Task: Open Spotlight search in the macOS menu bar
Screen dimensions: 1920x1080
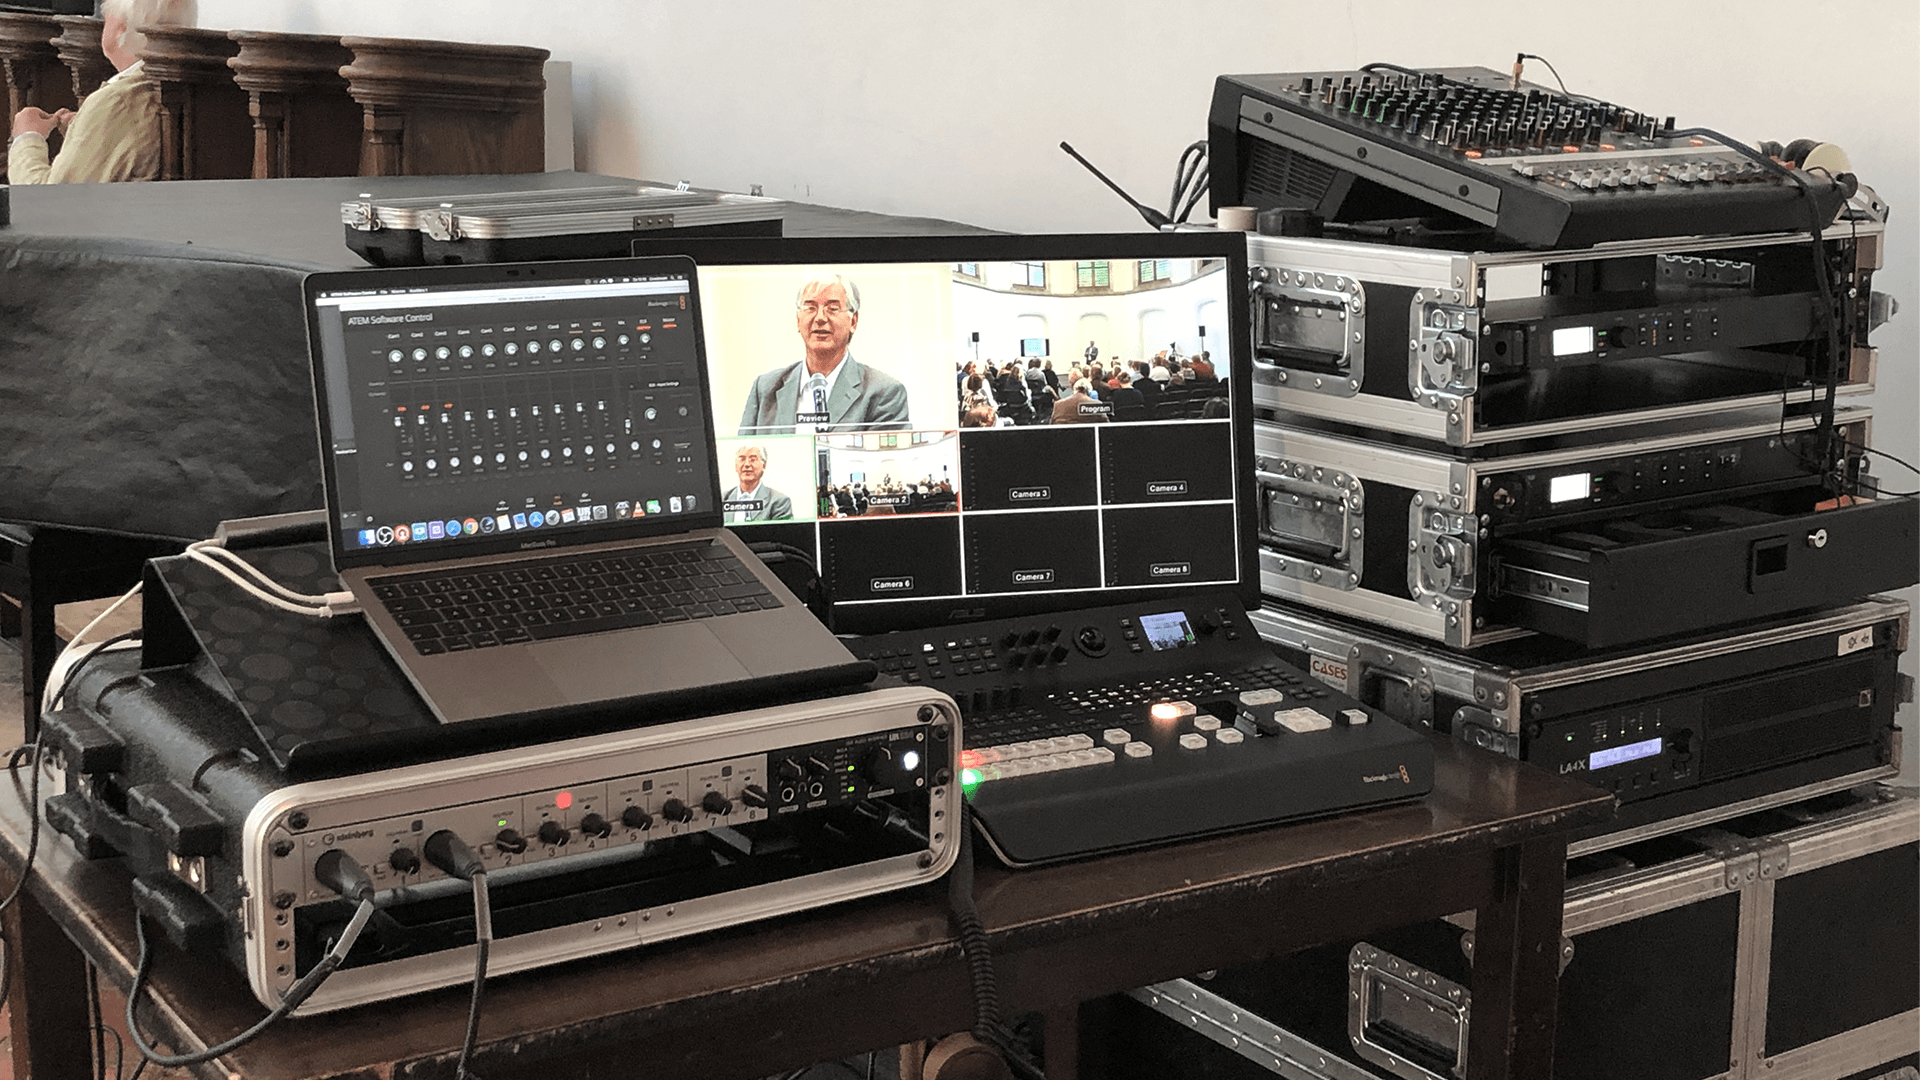Action: coord(672,278)
